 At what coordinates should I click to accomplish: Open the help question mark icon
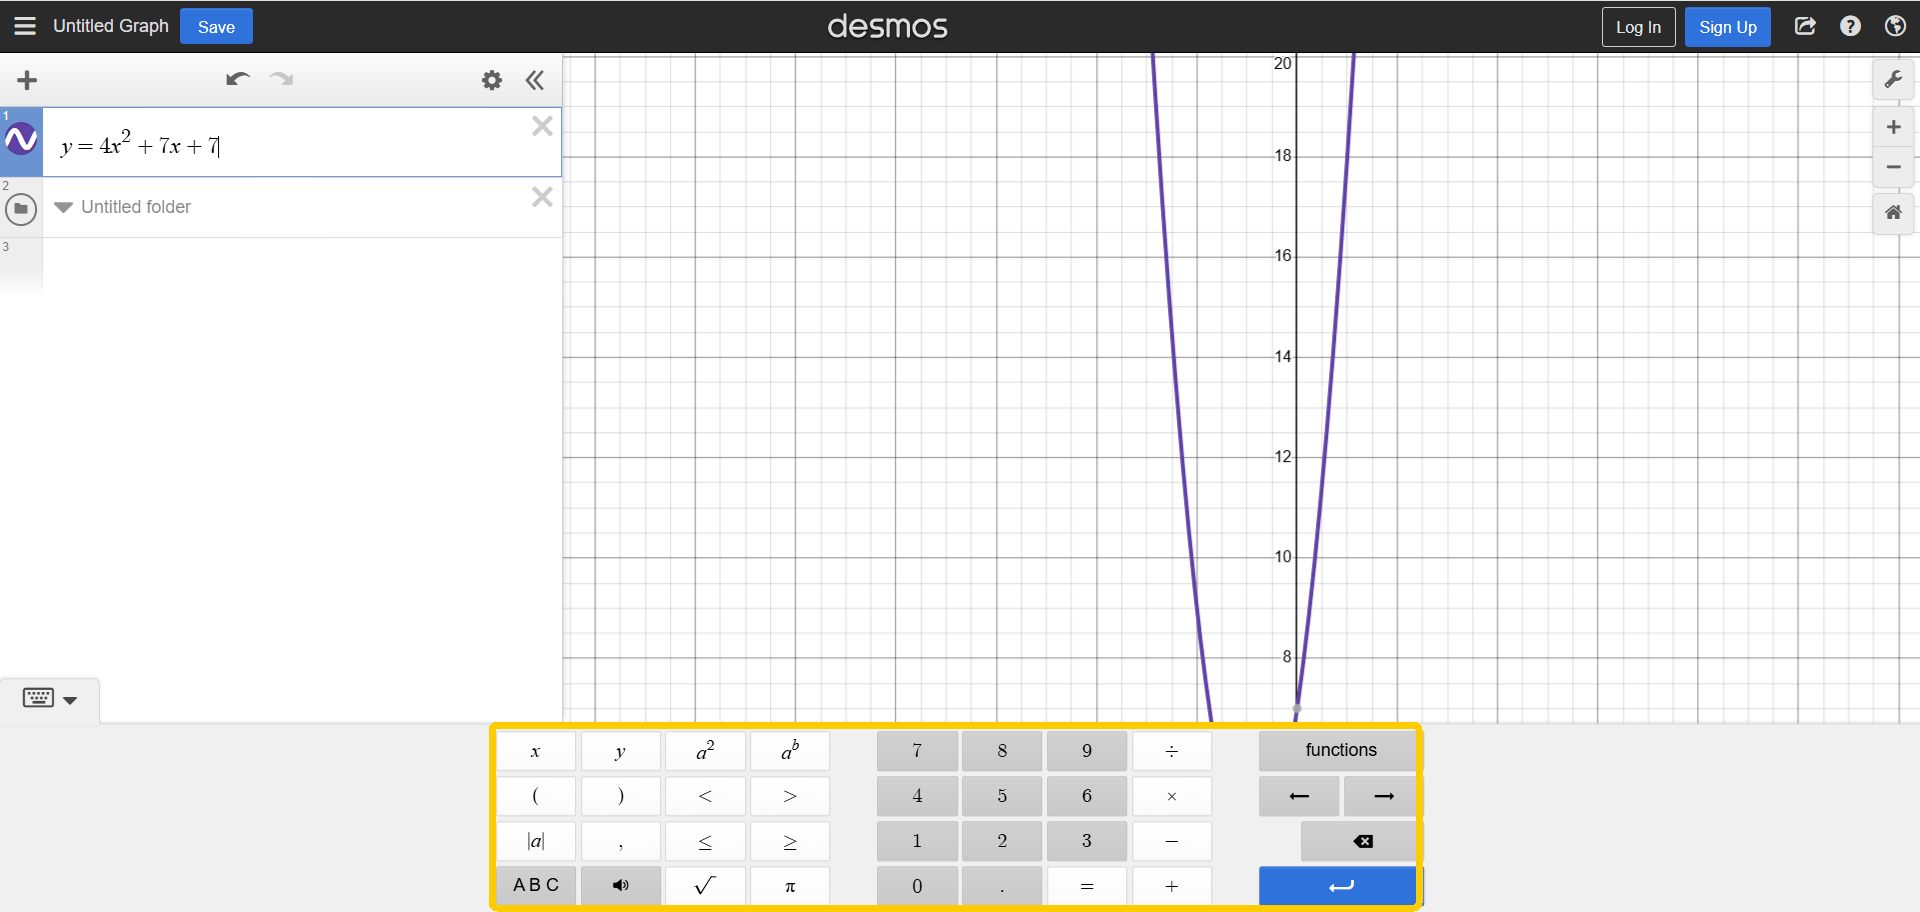tap(1850, 26)
